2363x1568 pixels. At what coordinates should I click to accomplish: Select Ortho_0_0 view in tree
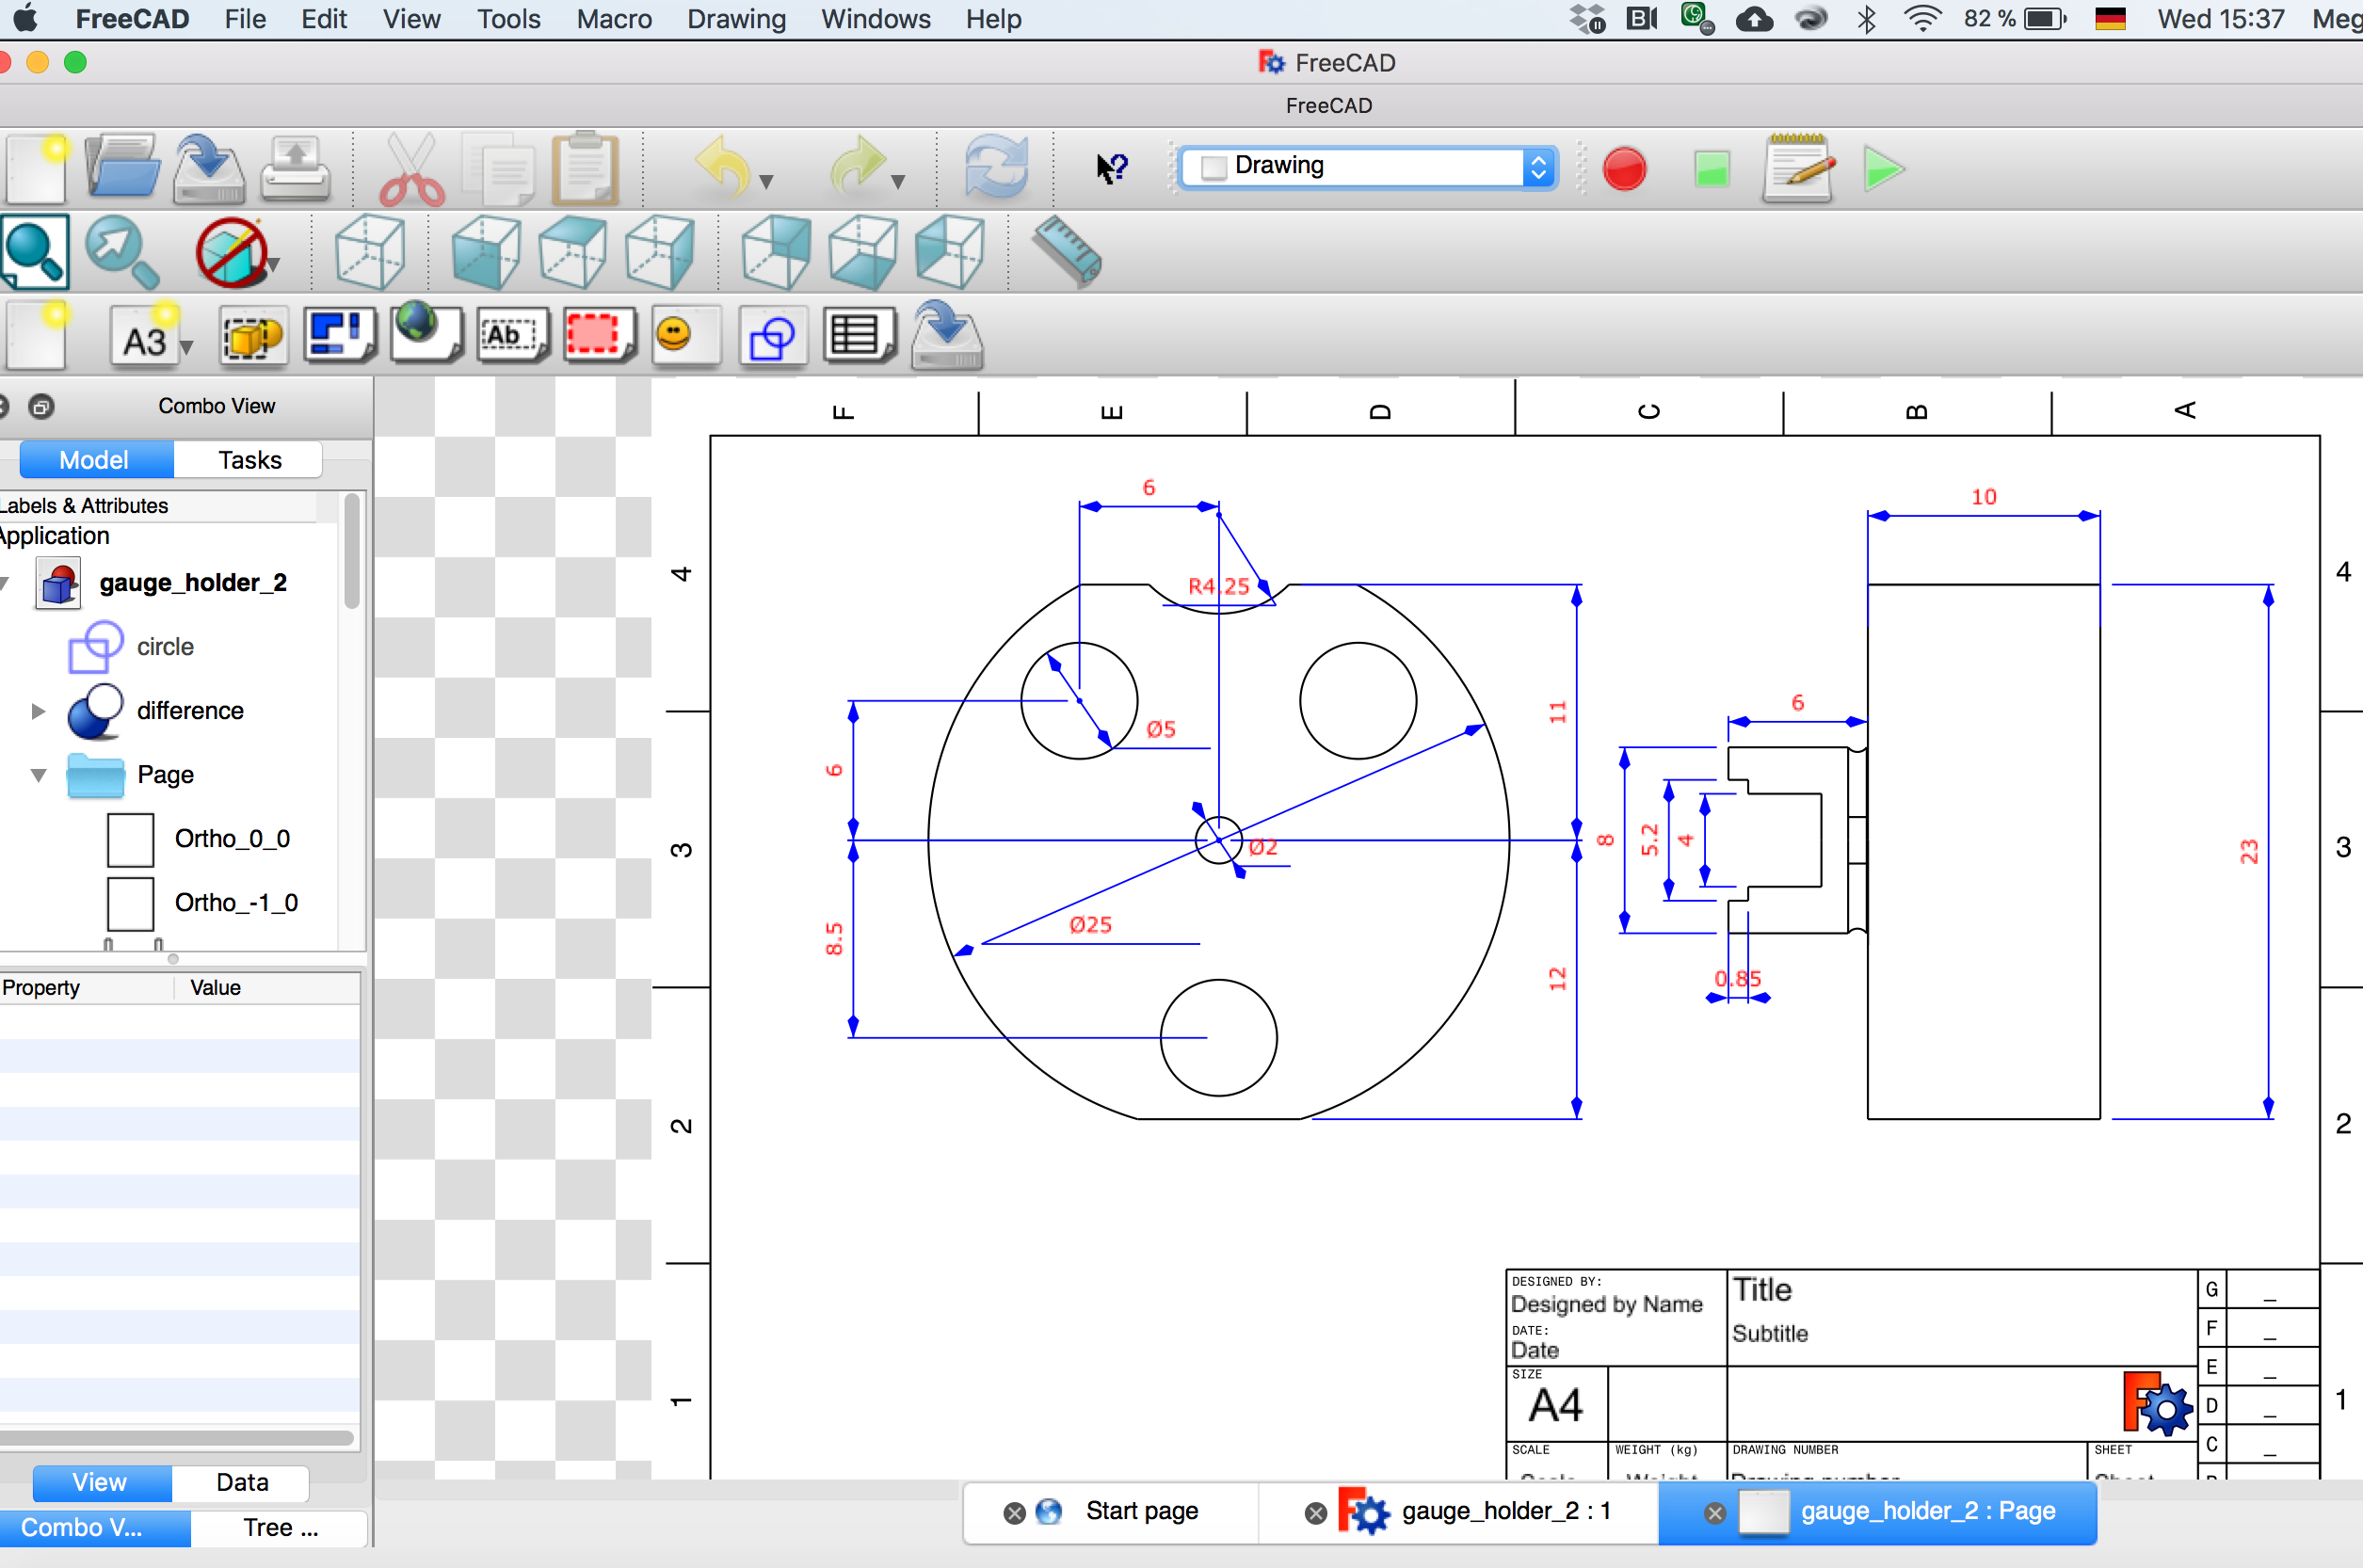pyautogui.click(x=231, y=838)
